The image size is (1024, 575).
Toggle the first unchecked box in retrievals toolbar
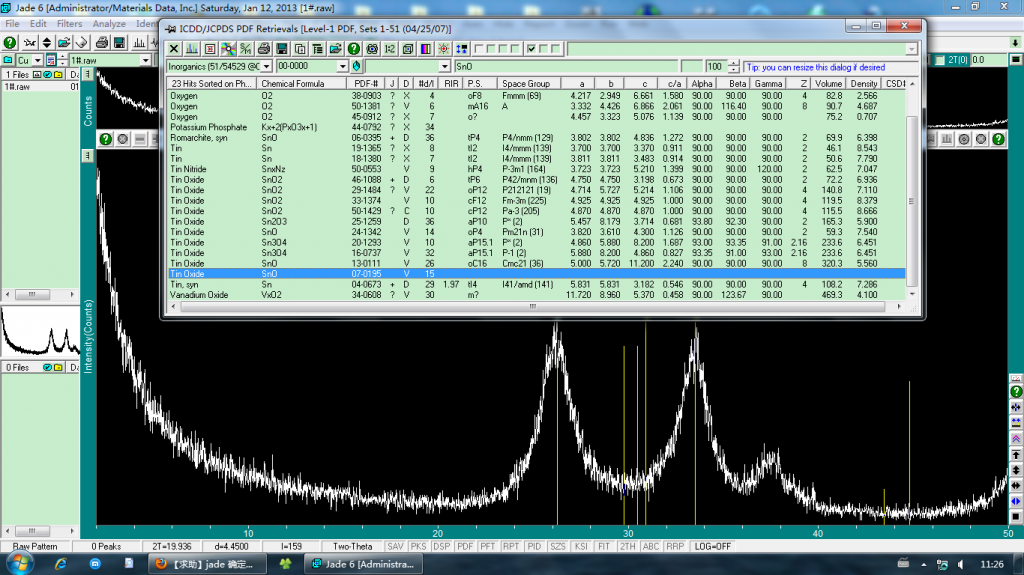[479, 48]
